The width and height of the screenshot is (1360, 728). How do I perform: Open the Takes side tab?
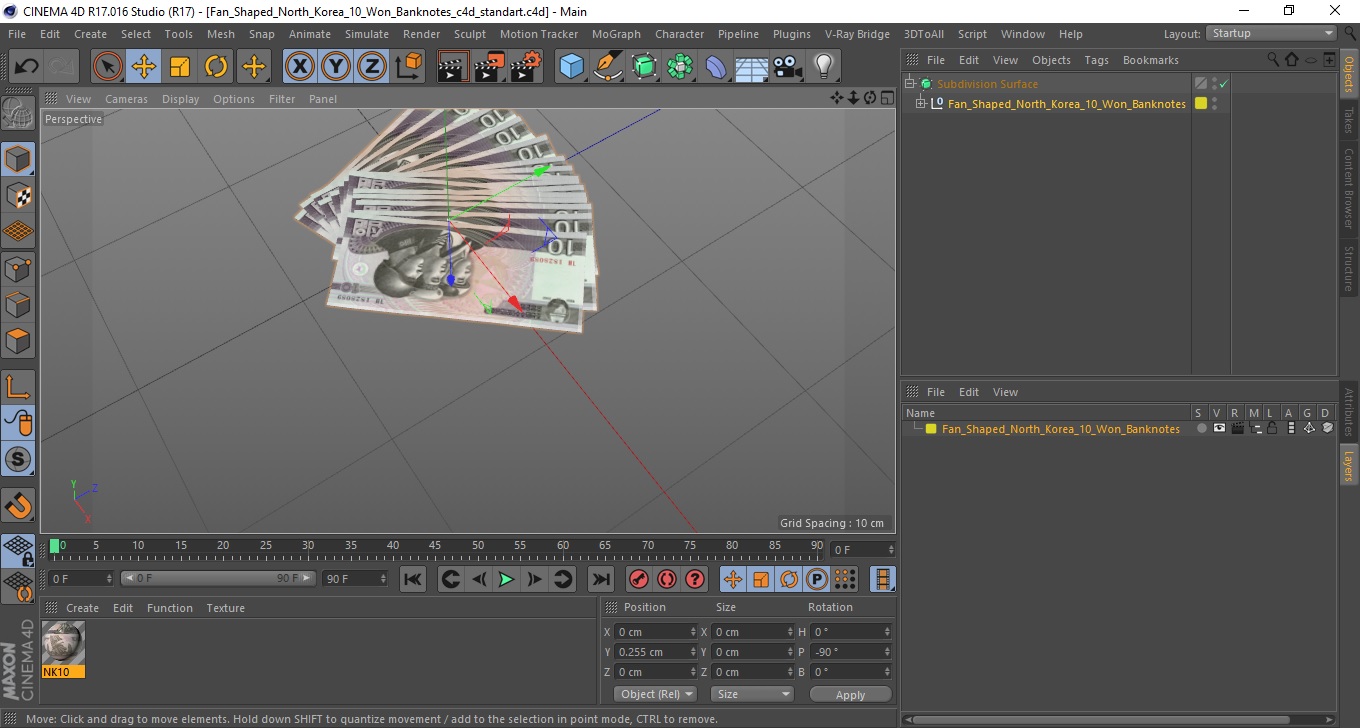point(1348,120)
